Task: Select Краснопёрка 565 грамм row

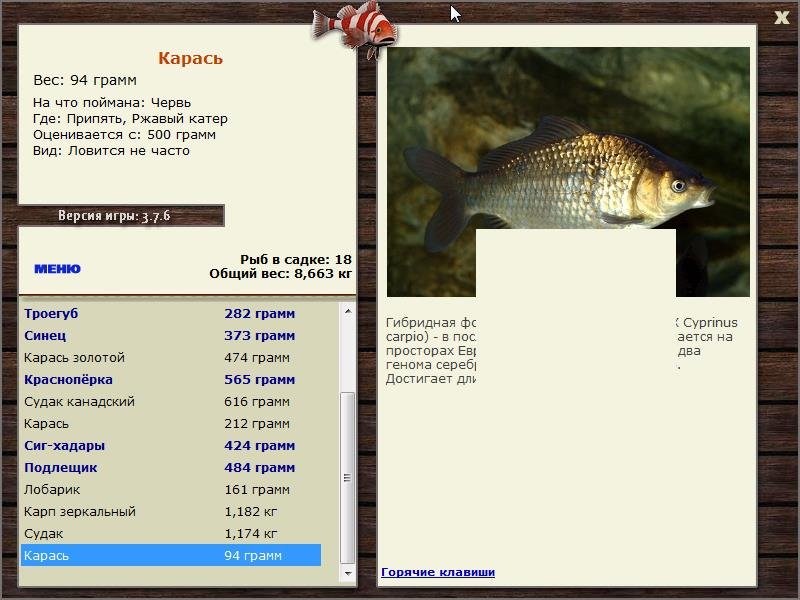Action: (171, 379)
